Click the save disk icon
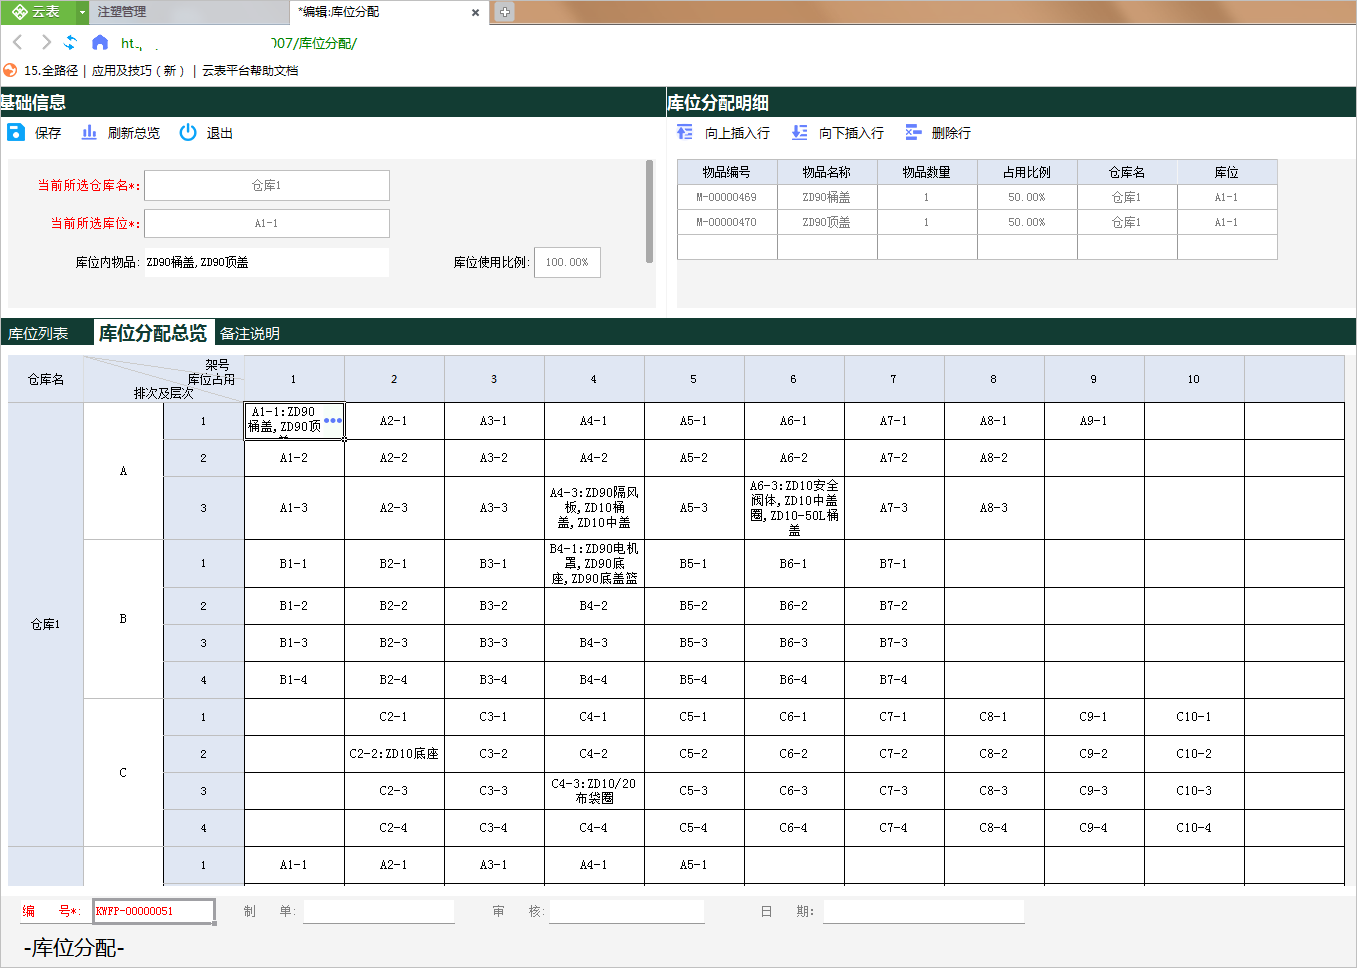Viewport: 1357px width, 968px height. click(16, 132)
